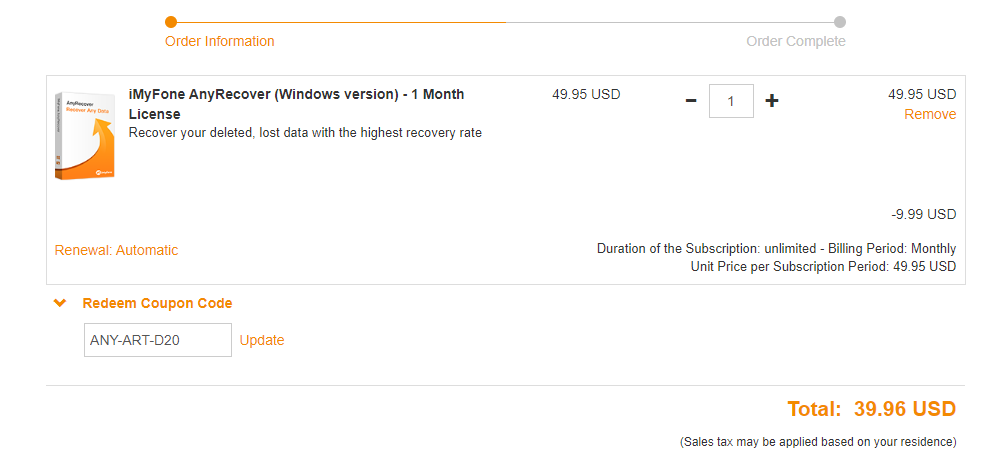This screenshot has width=993, height=458.
Task: Click the Order Information step dot
Action: tap(171, 22)
